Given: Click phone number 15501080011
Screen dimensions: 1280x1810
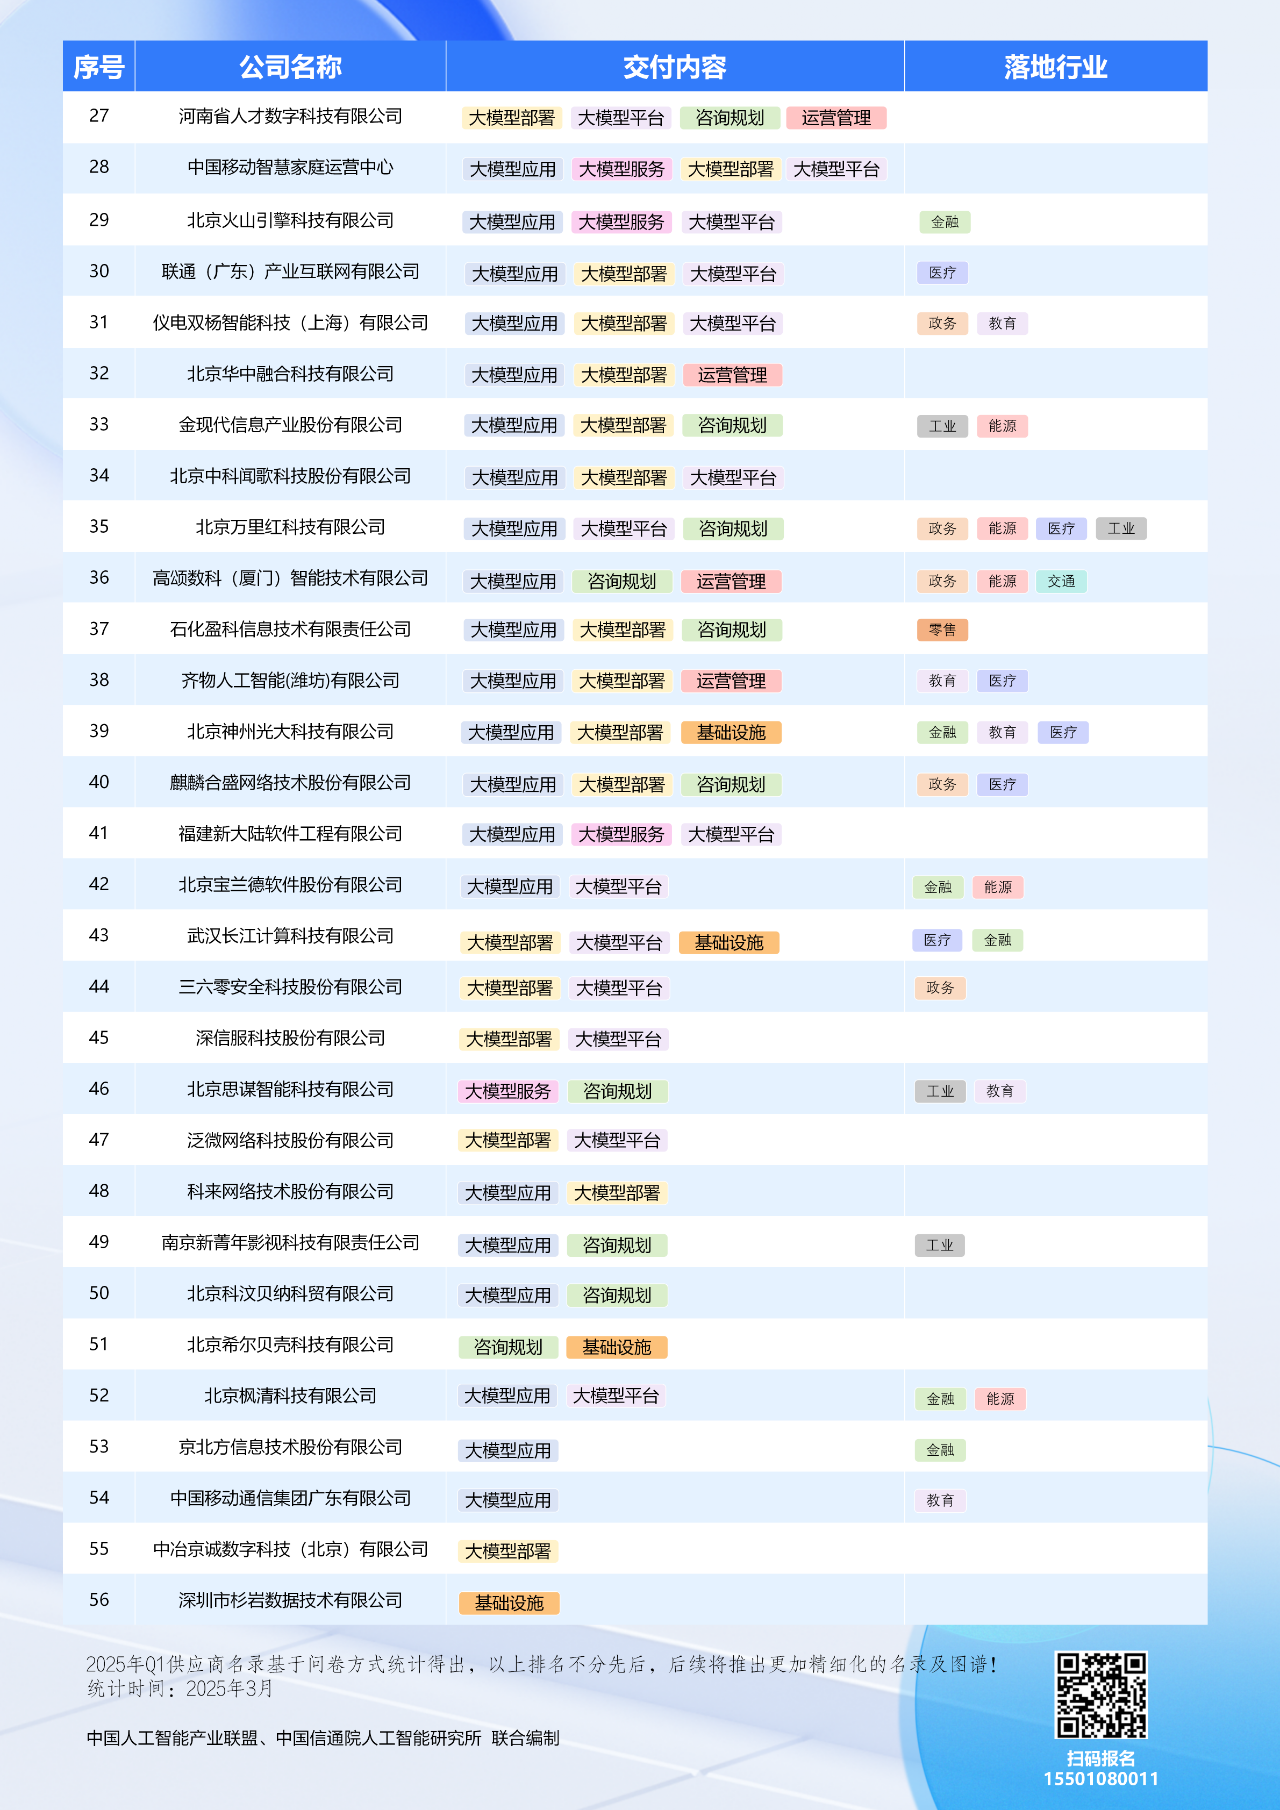Looking at the screenshot, I should tap(1101, 1778).
